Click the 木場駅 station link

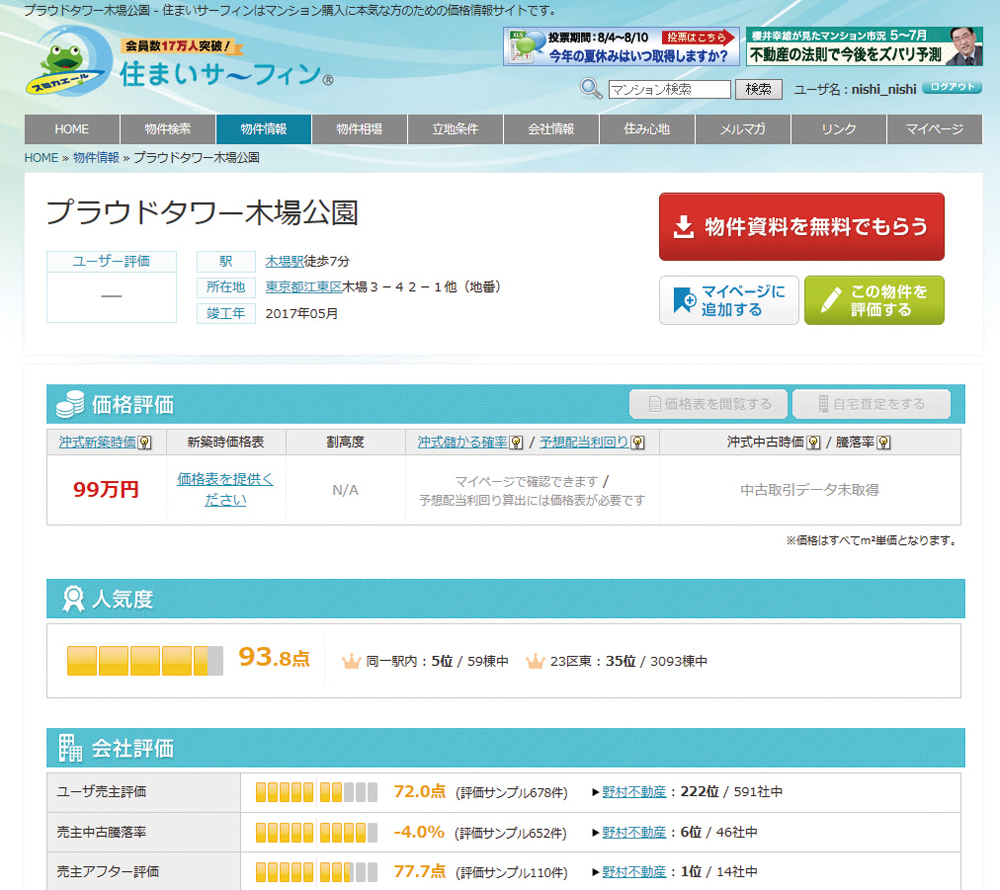tap(284, 261)
